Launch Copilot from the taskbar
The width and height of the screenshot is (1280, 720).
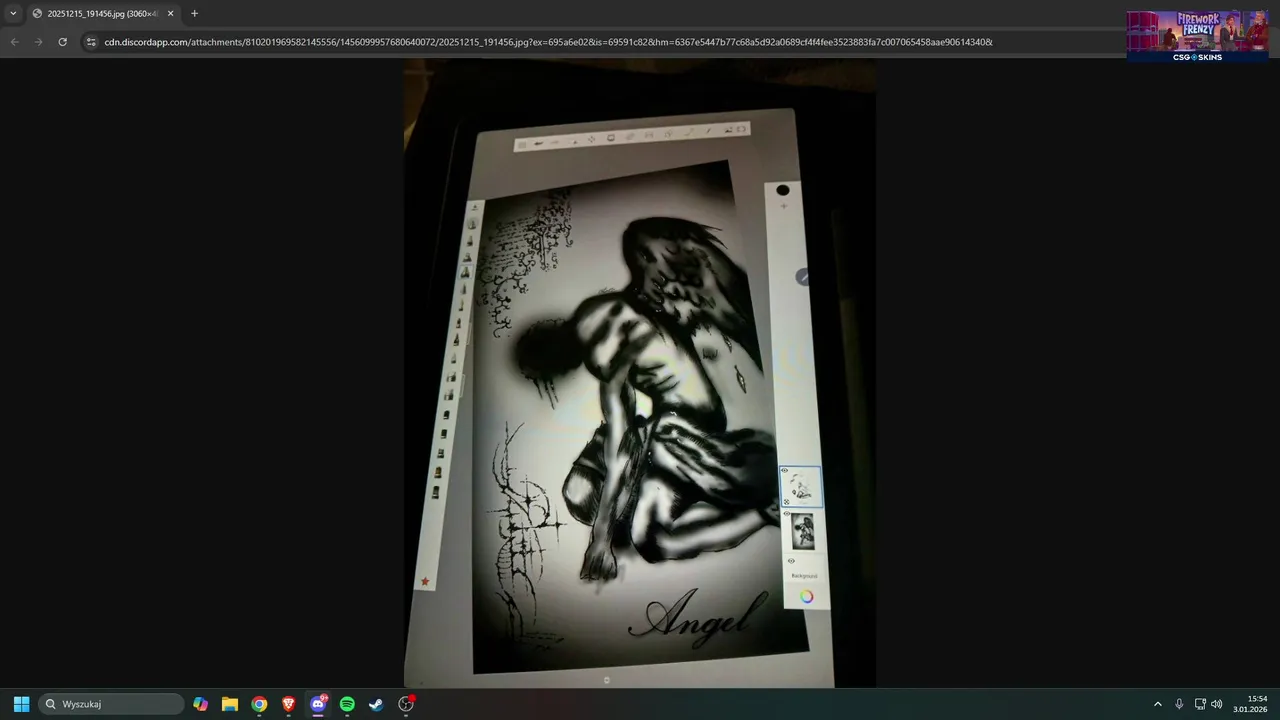tap(201, 704)
